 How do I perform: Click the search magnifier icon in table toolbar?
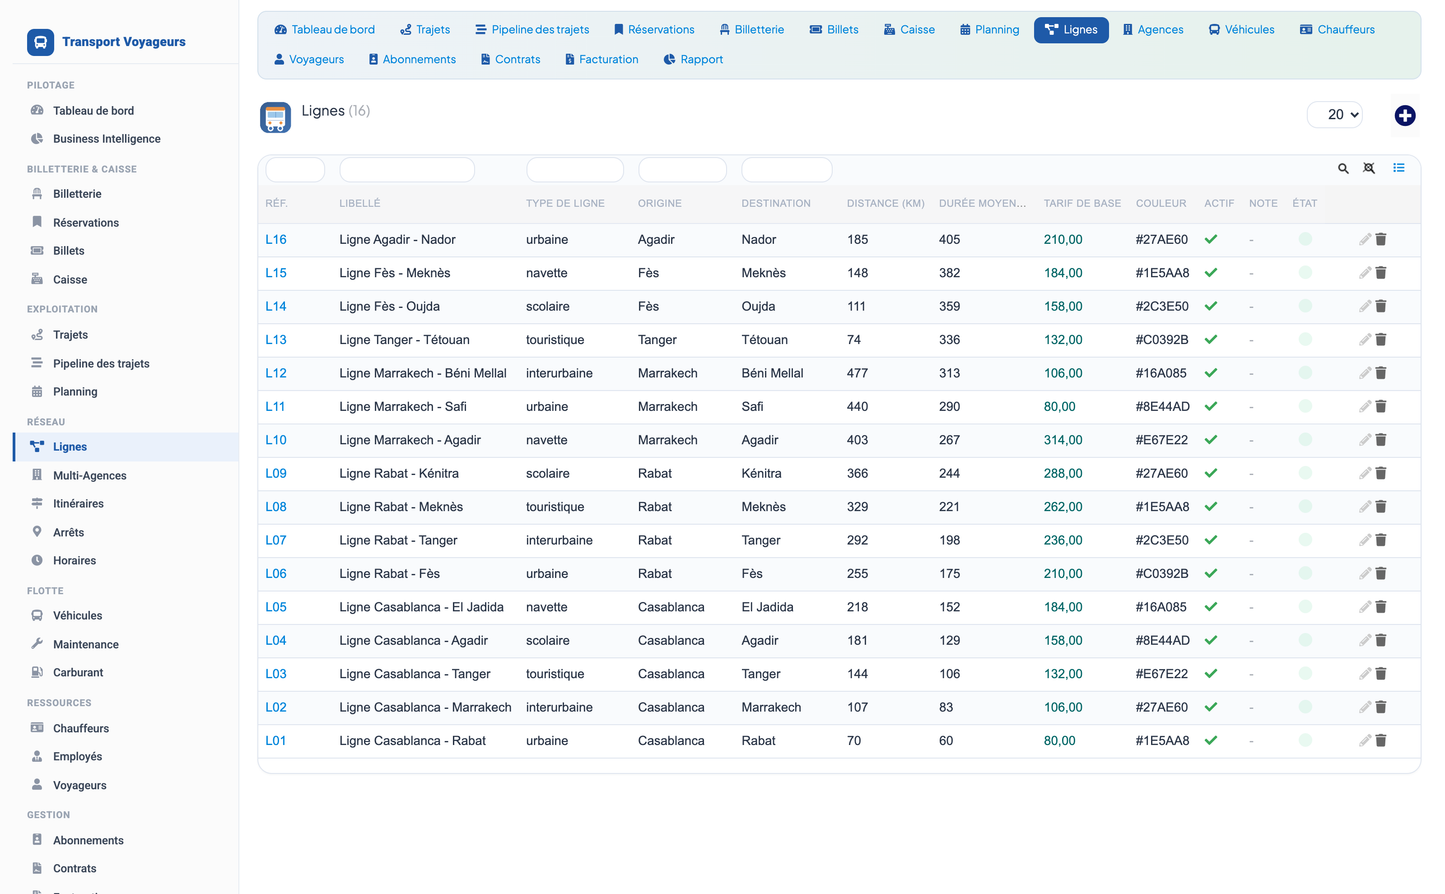pos(1343,169)
